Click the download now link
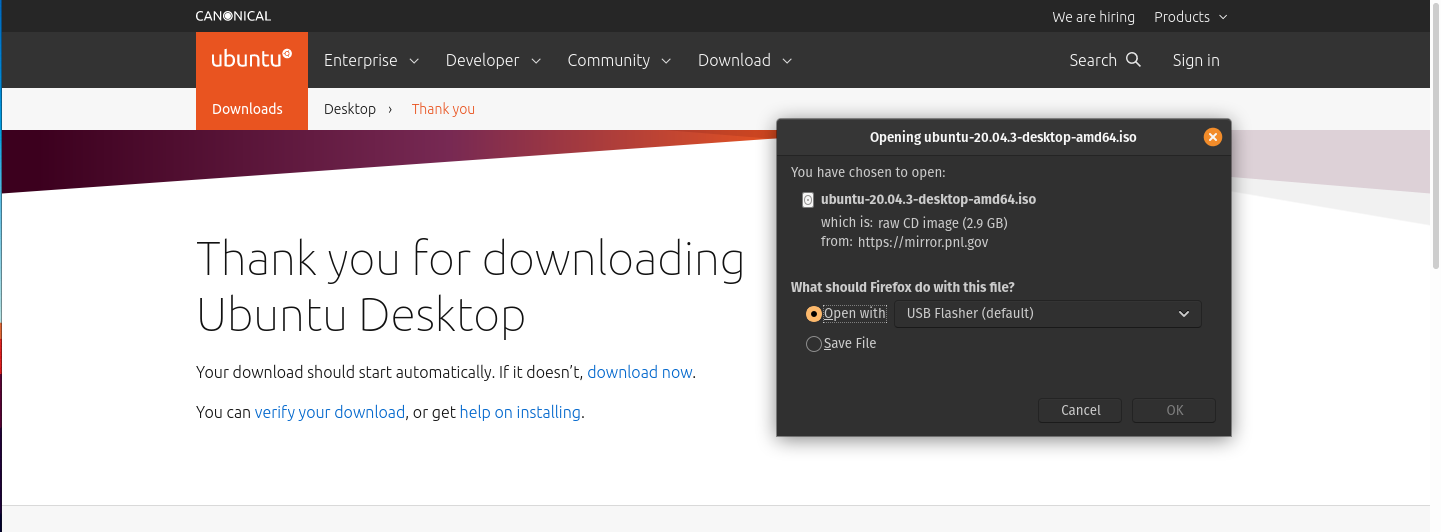The image size is (1441, 532). click(639, 372)
